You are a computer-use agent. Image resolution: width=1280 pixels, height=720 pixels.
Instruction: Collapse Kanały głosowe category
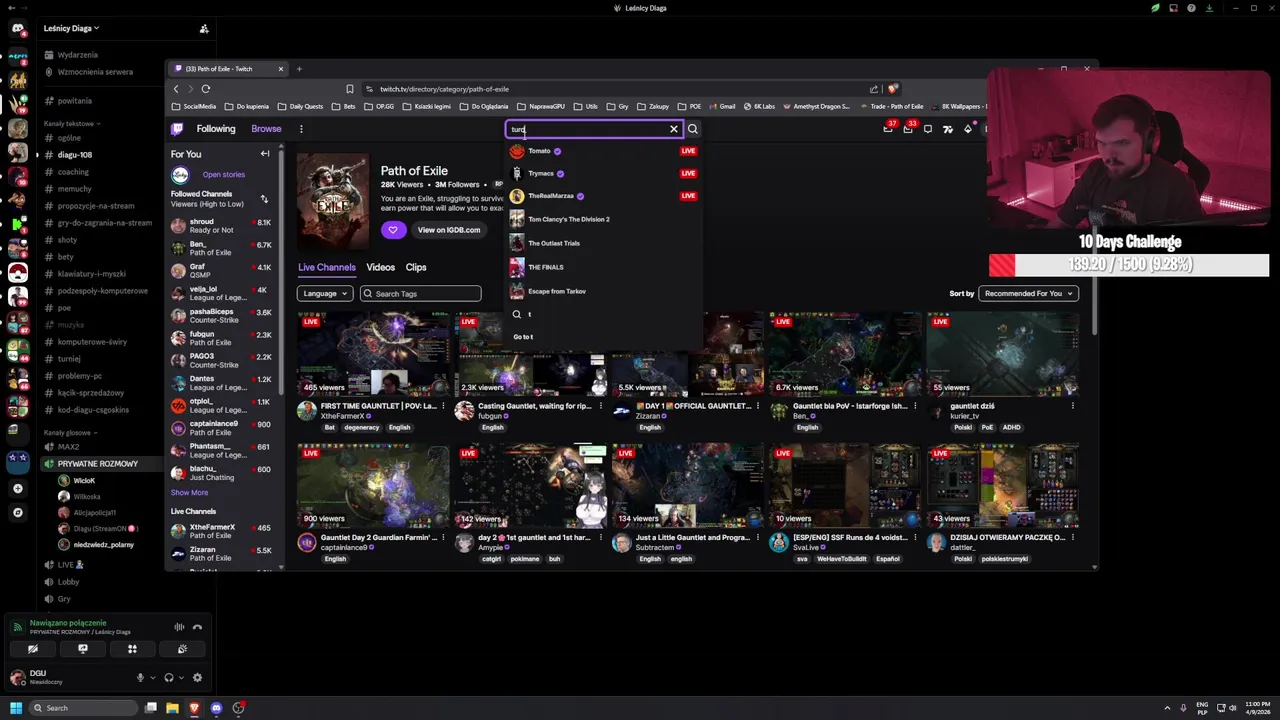point(70,433)
